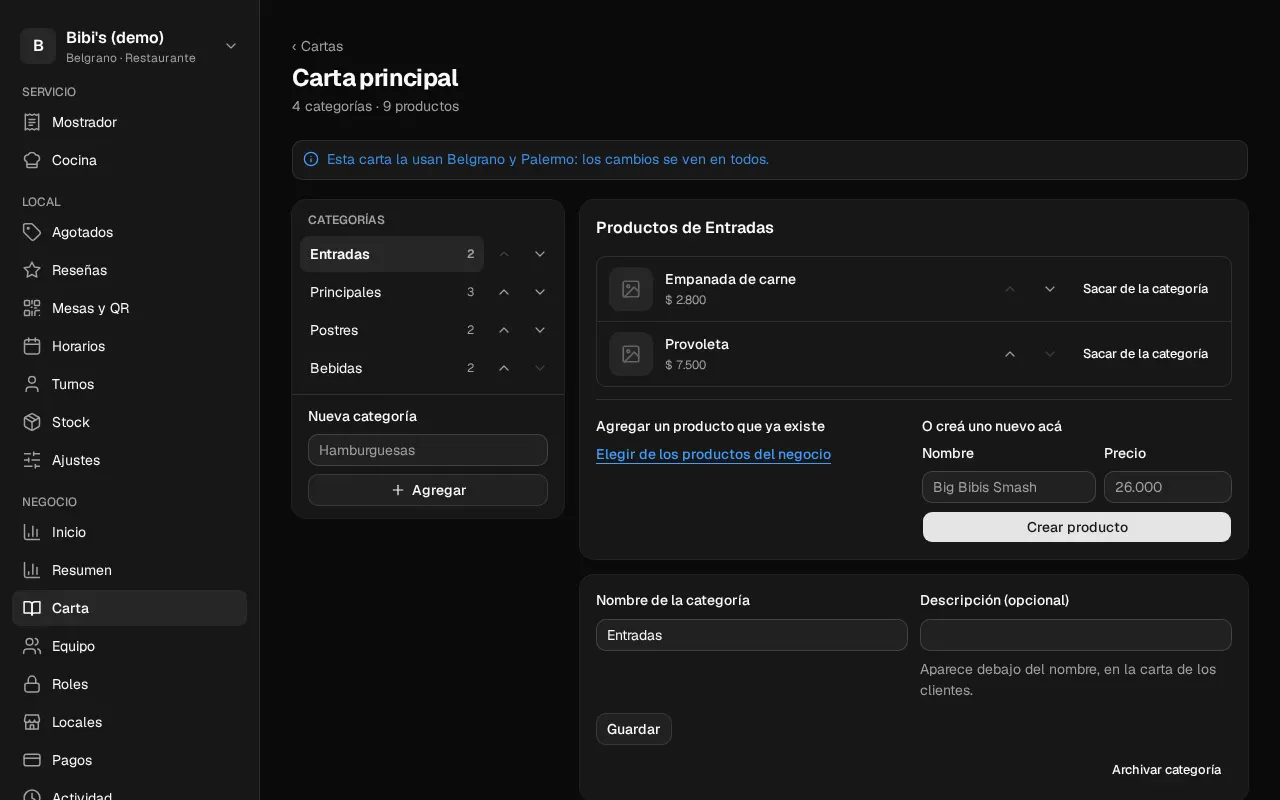Move Principales category up

coord(504,292)
